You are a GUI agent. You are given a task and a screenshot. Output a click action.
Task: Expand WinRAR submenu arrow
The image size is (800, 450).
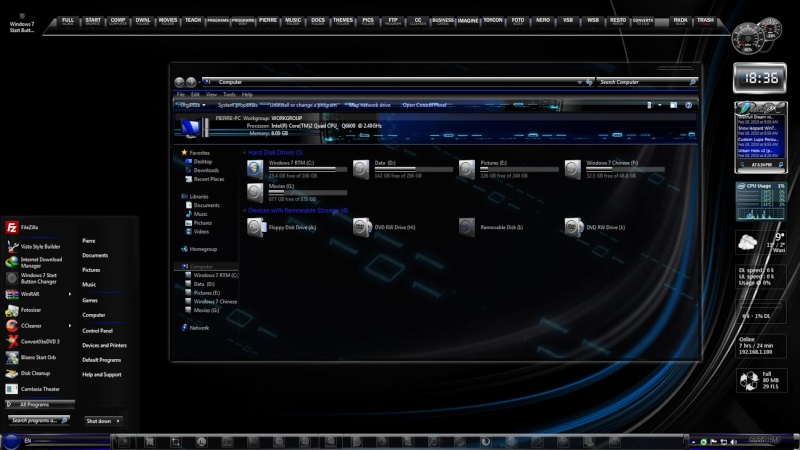pos(70,294)
